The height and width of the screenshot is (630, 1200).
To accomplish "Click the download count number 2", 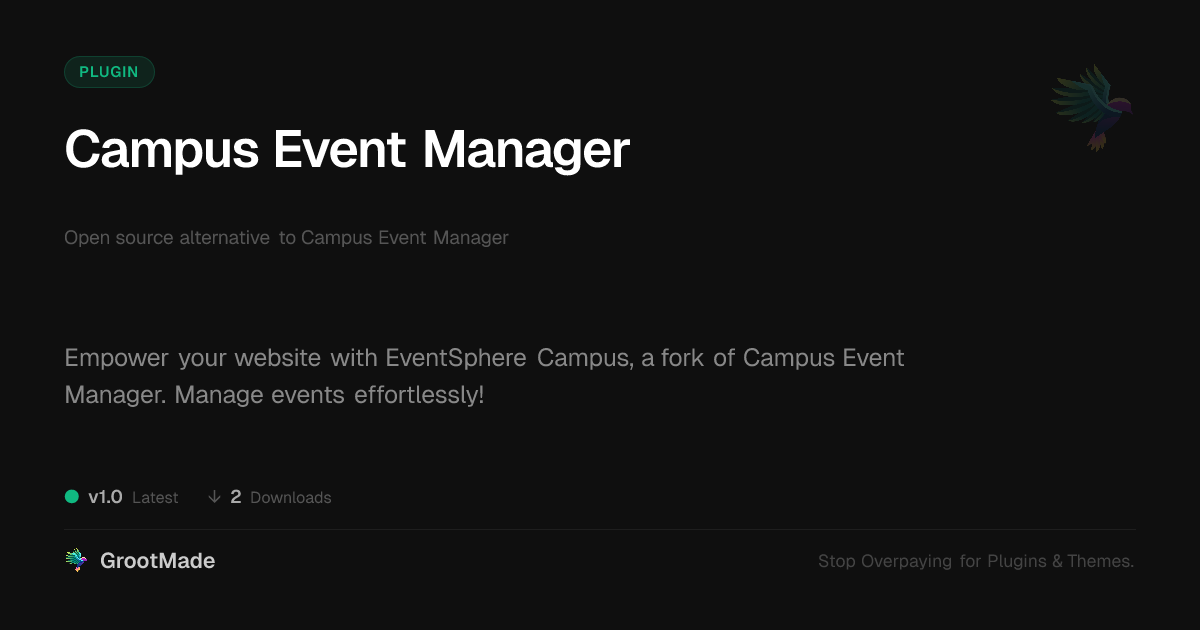I will [x=236, y=497].
